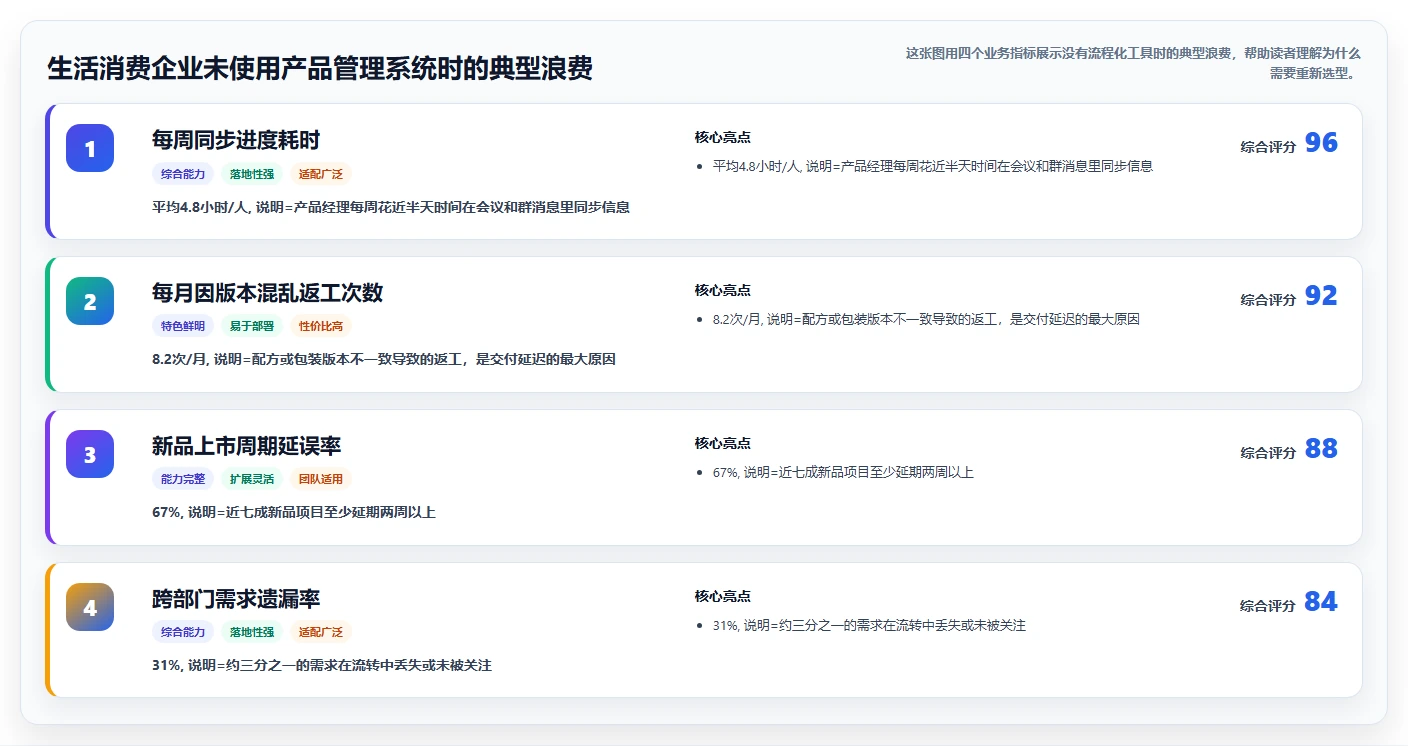Select the page title 生活消费企业未使用产品管理系统时的典型浪费

pos(320,68)
